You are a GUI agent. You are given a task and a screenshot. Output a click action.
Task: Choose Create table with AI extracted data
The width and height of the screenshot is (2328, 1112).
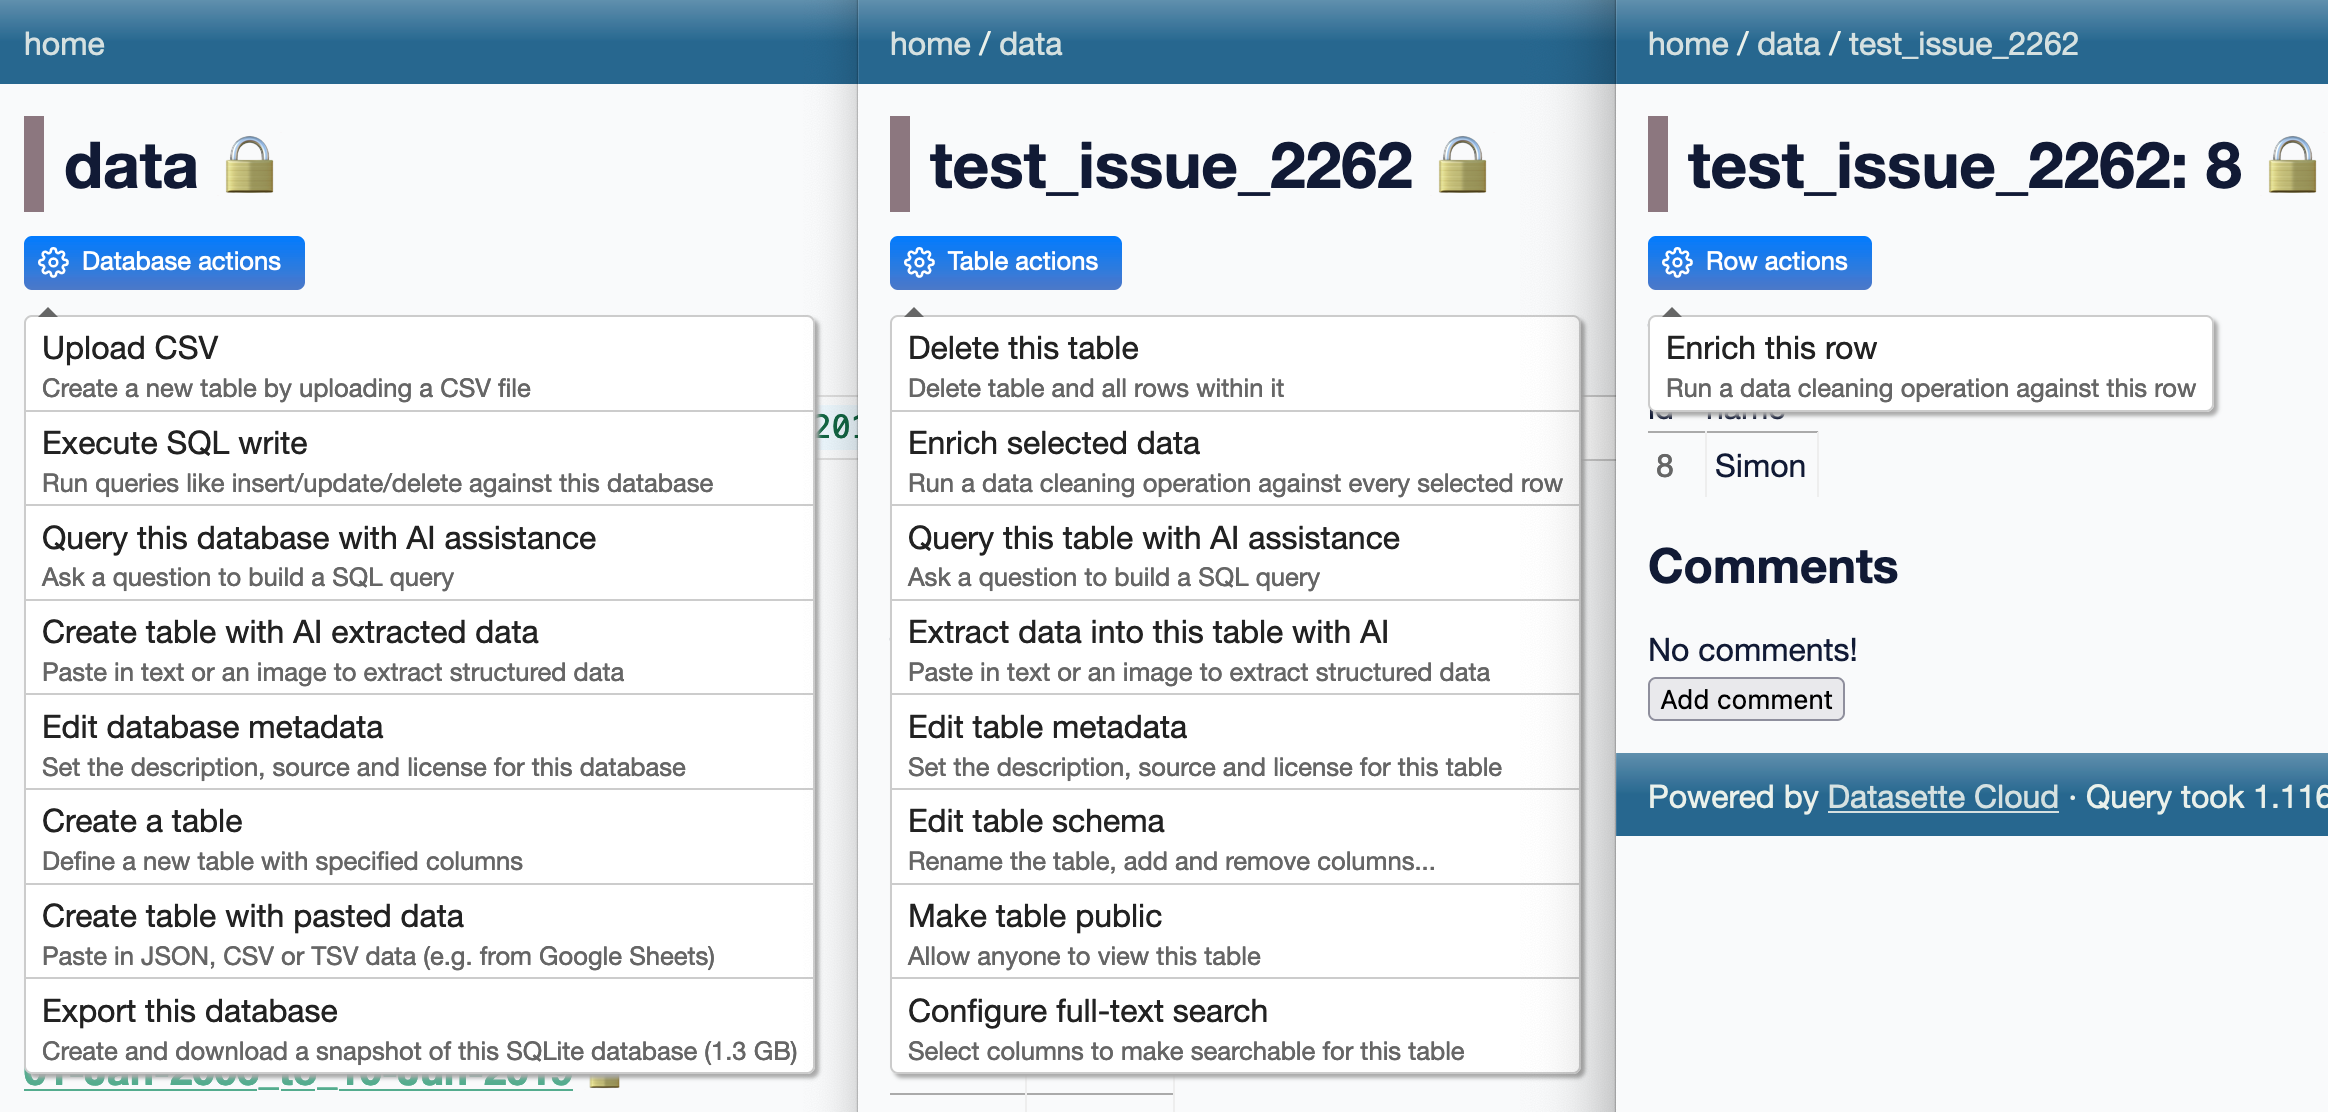(420, 649)
